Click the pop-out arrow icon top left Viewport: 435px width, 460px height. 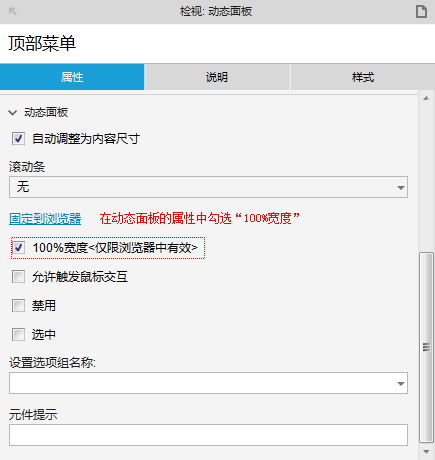[13, 12]
